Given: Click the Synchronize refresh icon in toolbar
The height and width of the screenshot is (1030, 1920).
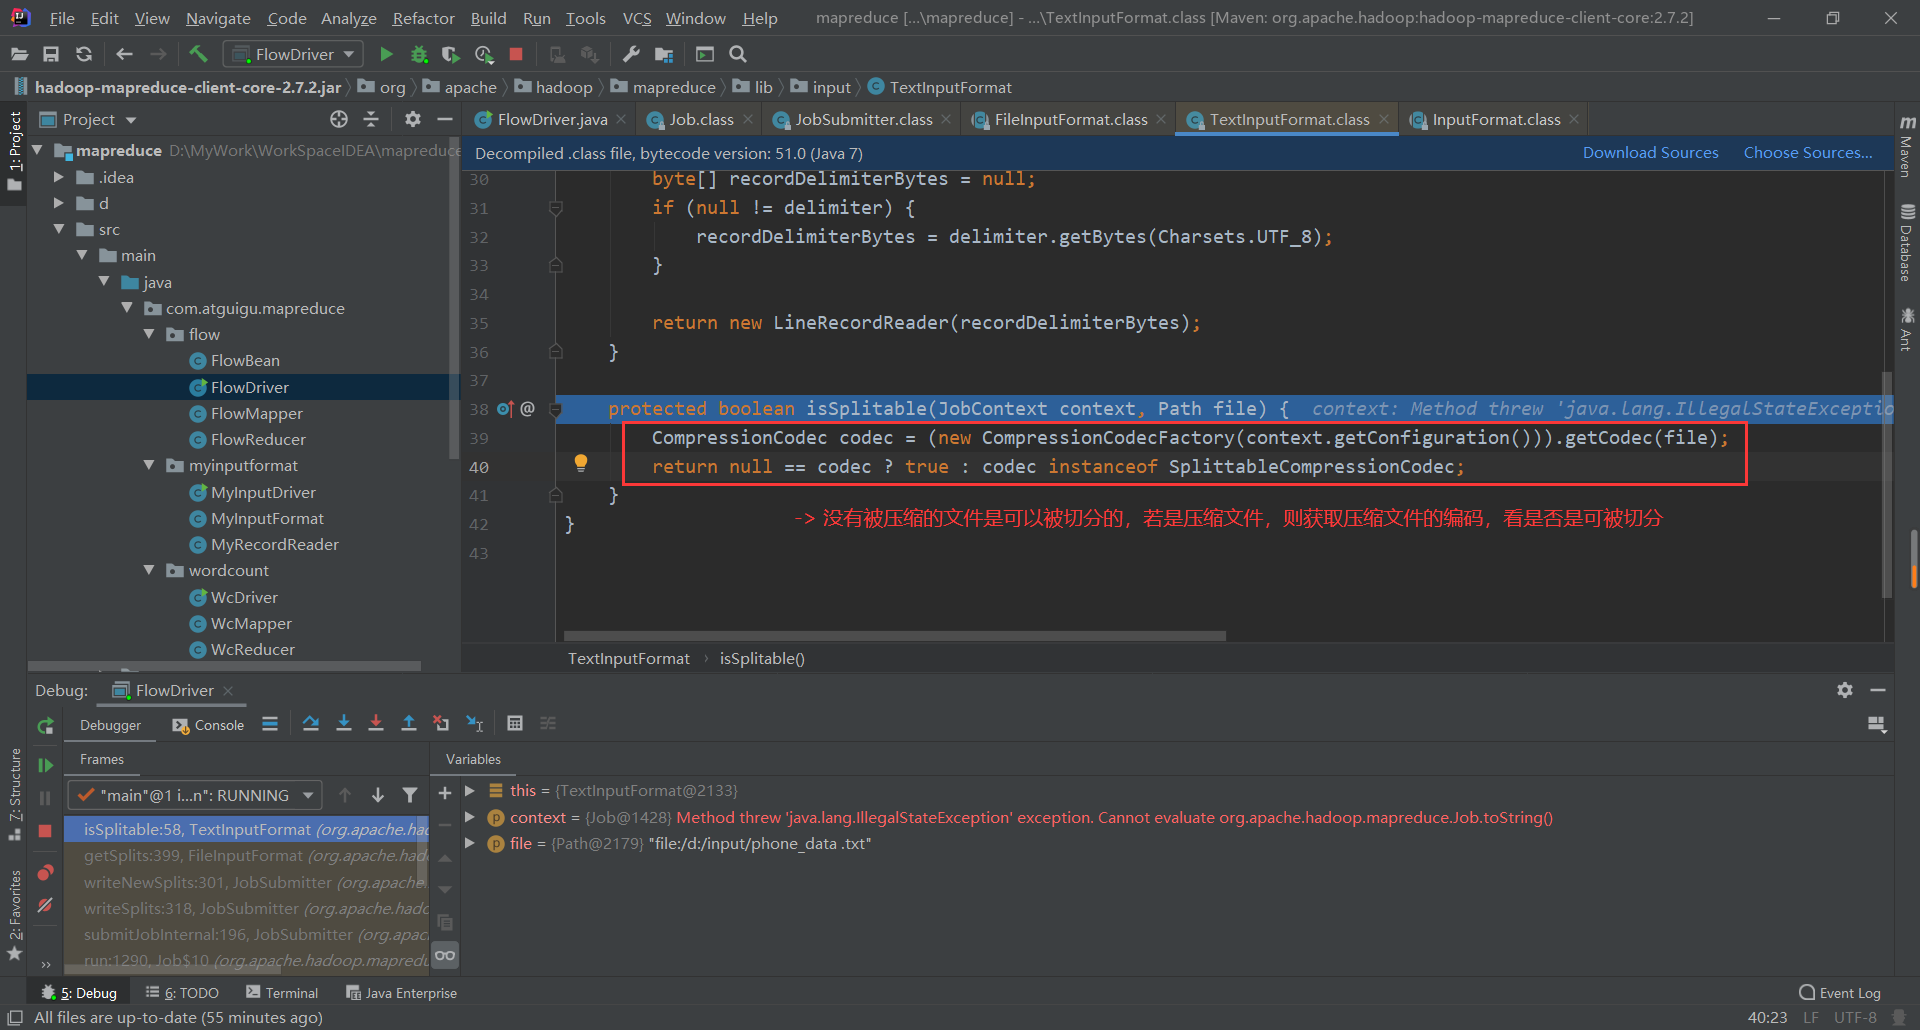Looking at the screenshot, I should coord(84,54).
